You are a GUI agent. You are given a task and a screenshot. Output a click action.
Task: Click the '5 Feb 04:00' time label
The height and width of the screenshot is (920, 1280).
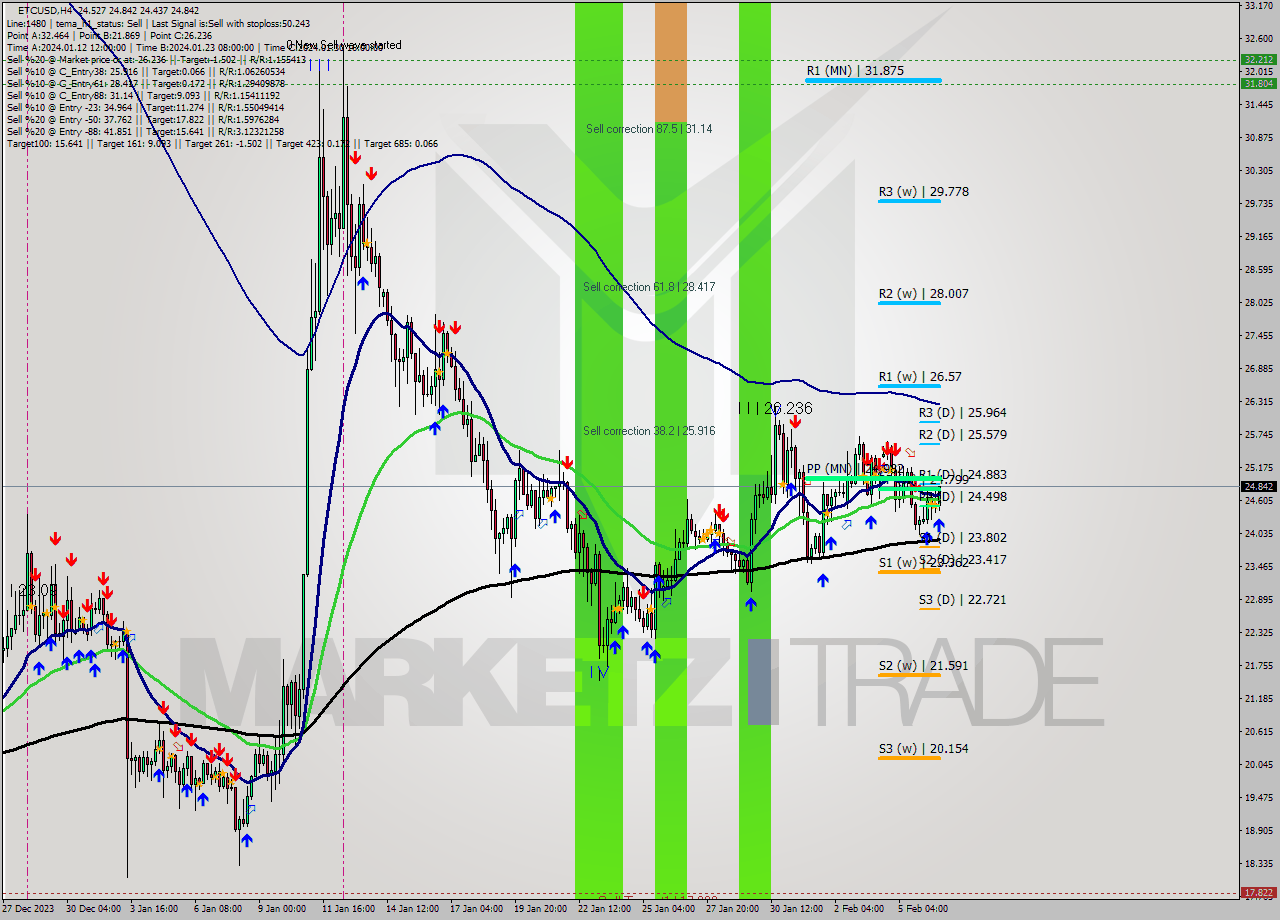(923, 909)
